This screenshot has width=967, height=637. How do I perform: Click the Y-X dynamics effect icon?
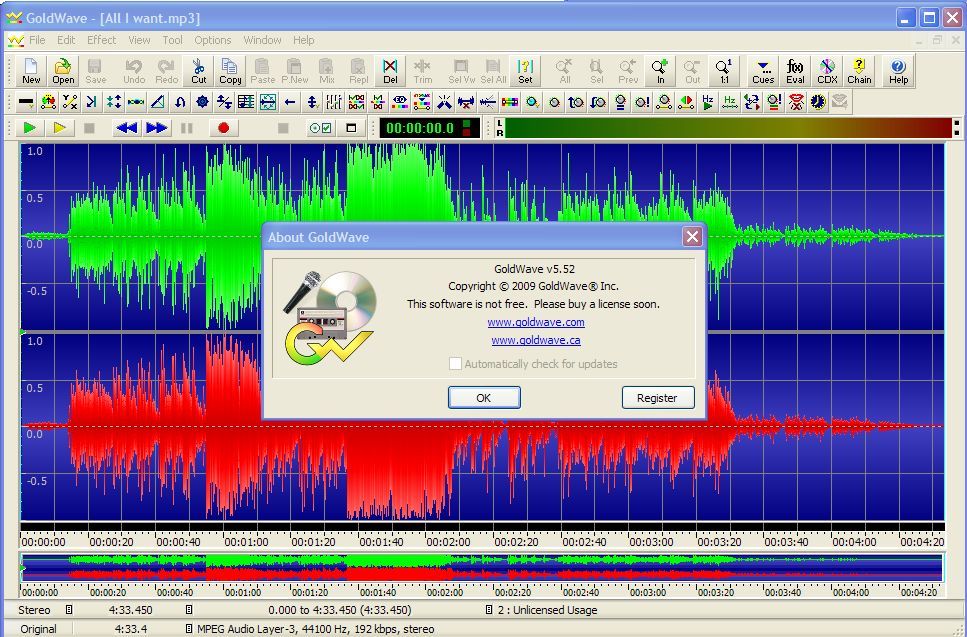click(x=70, y=102)
